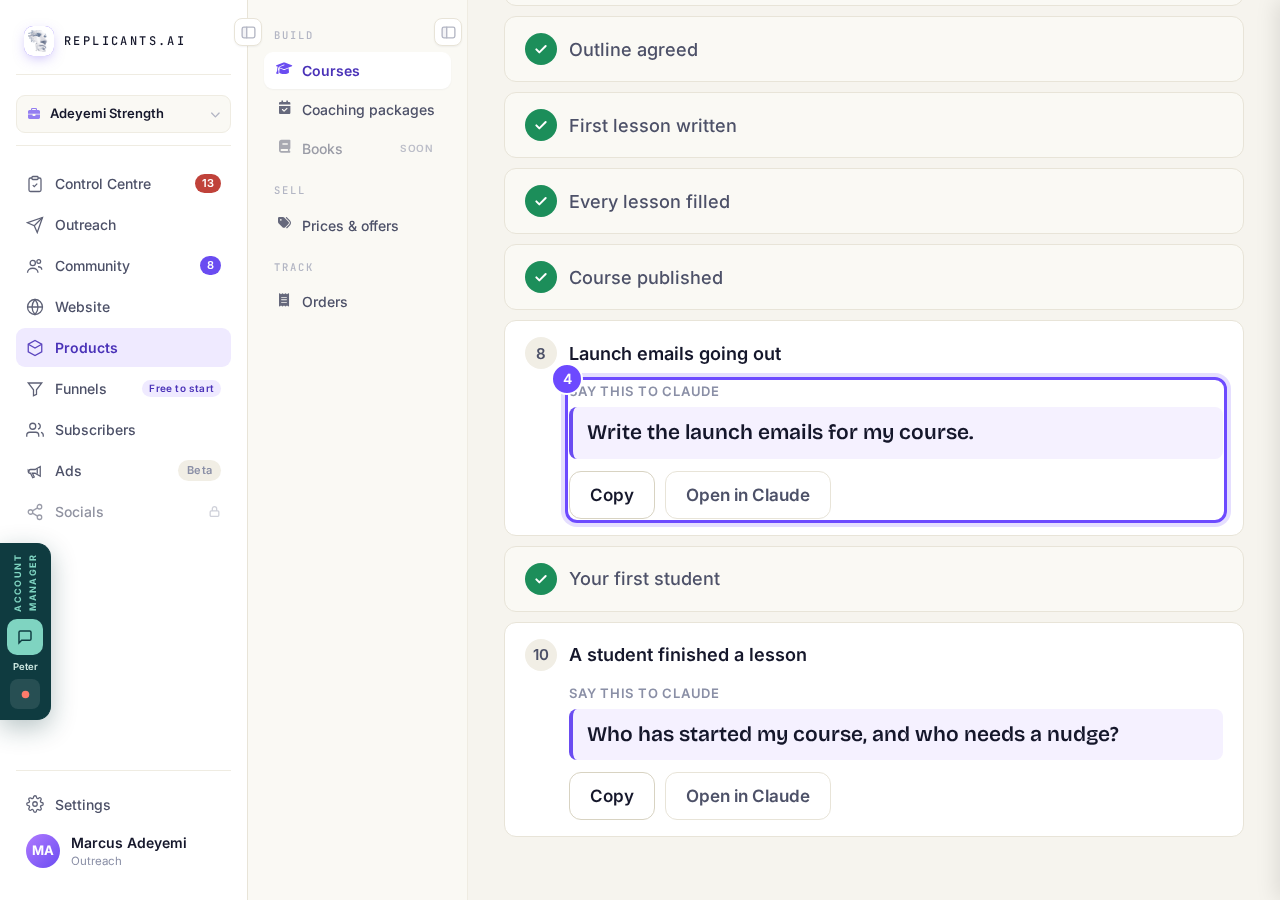The width and height of the screenshot is (1280, 900).
Task: Click the purple 8 badge on Community
Action: 210,265
